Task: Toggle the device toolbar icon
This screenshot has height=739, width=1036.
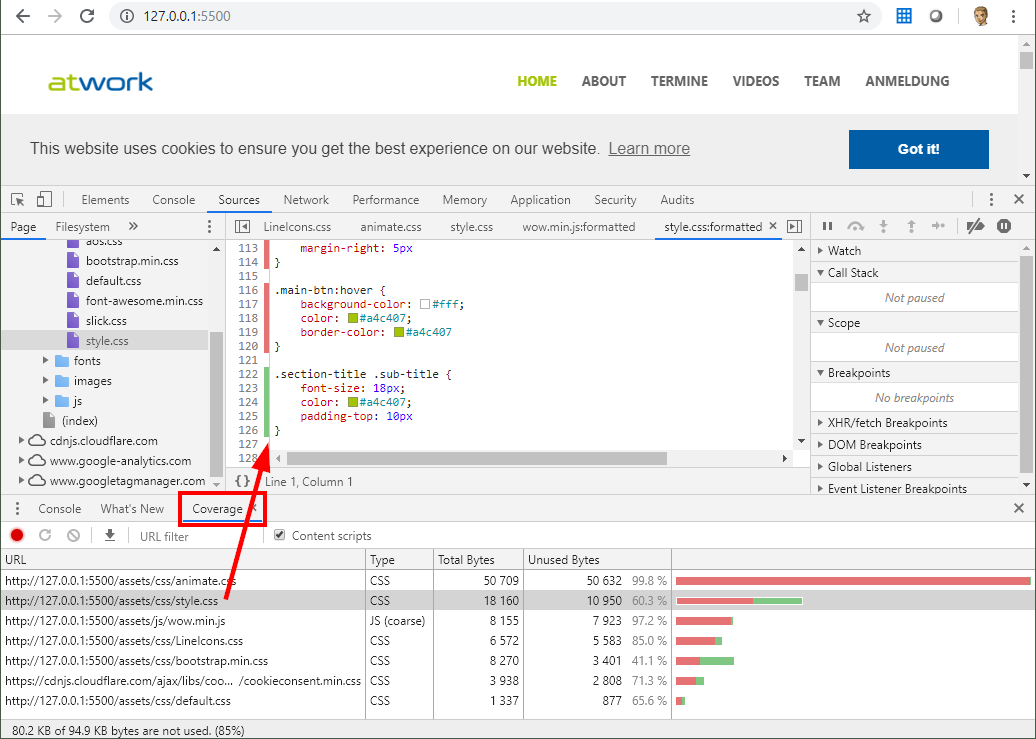Action: tap(44, 200)
